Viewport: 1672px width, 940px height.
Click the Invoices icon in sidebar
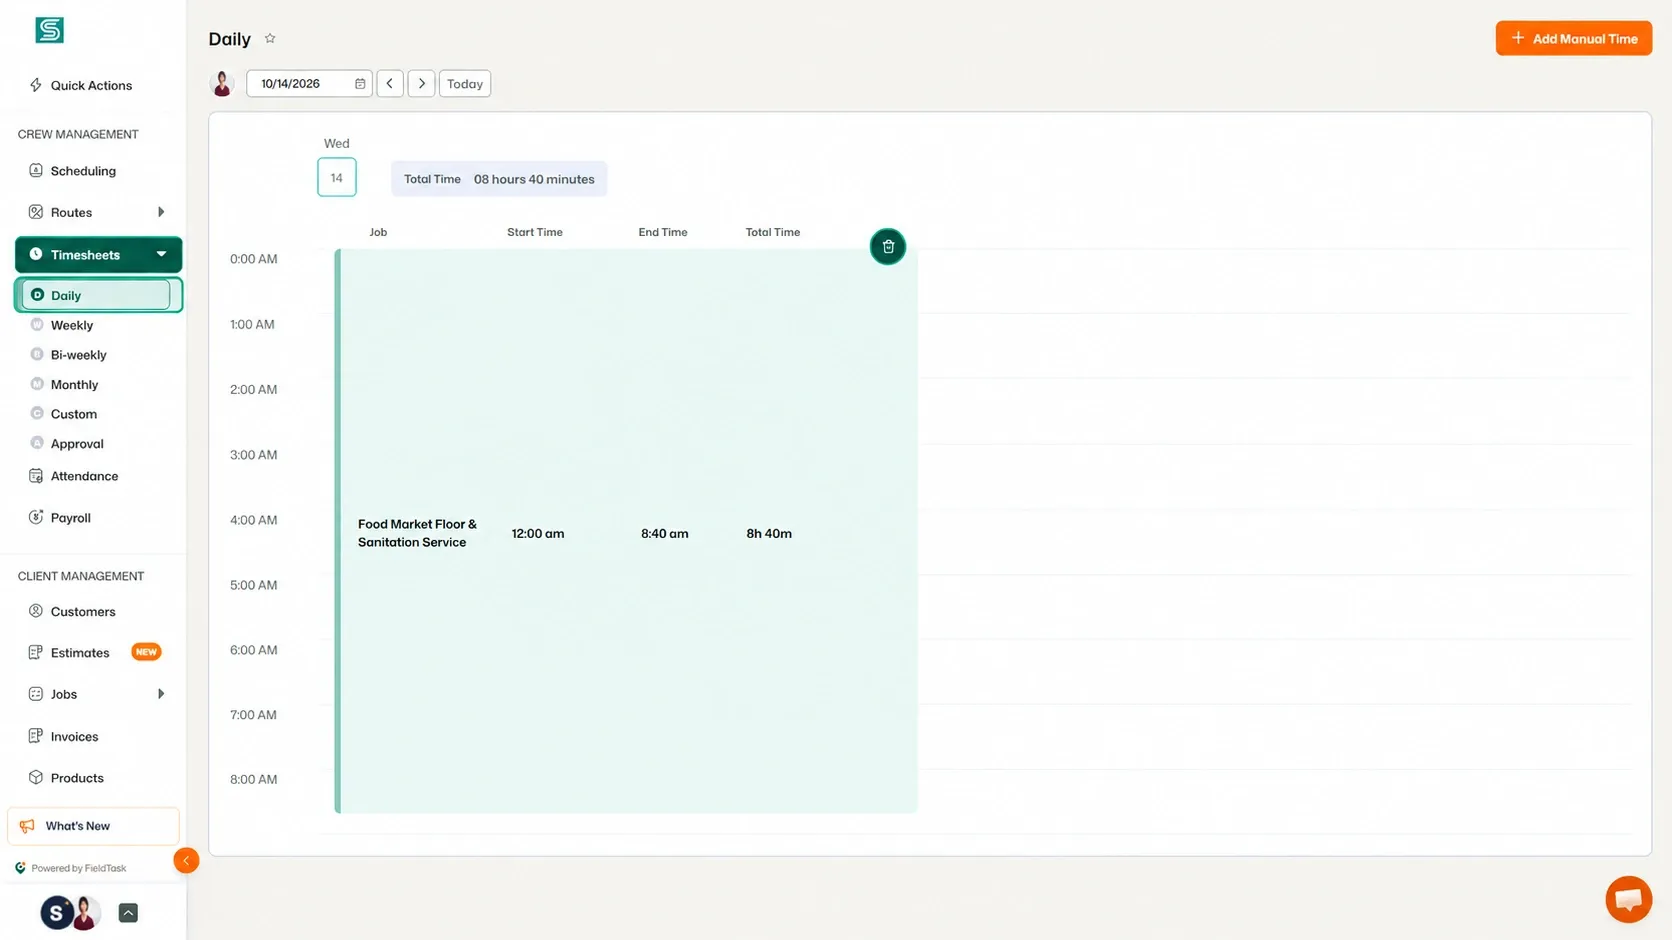coord(36,736)
